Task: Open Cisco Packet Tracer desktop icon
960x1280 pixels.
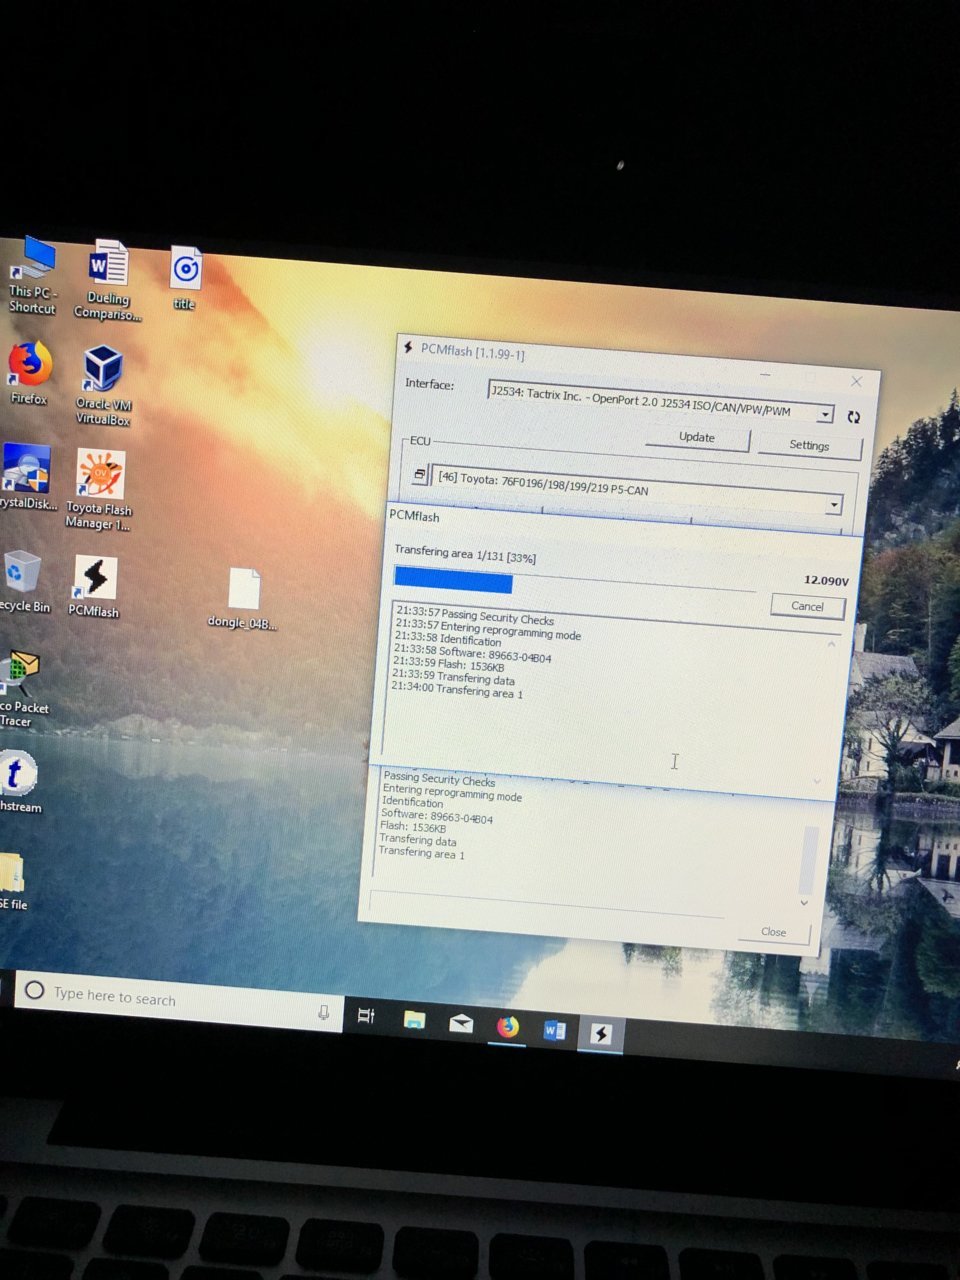Action: pyautogui.click(x=22, y=688)
